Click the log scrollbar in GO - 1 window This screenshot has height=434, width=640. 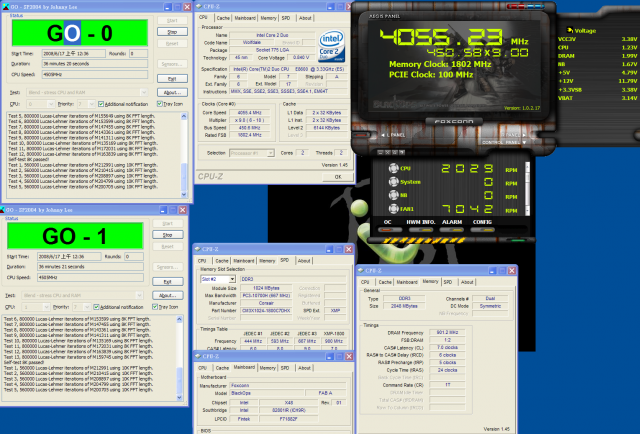click(179, 358)
